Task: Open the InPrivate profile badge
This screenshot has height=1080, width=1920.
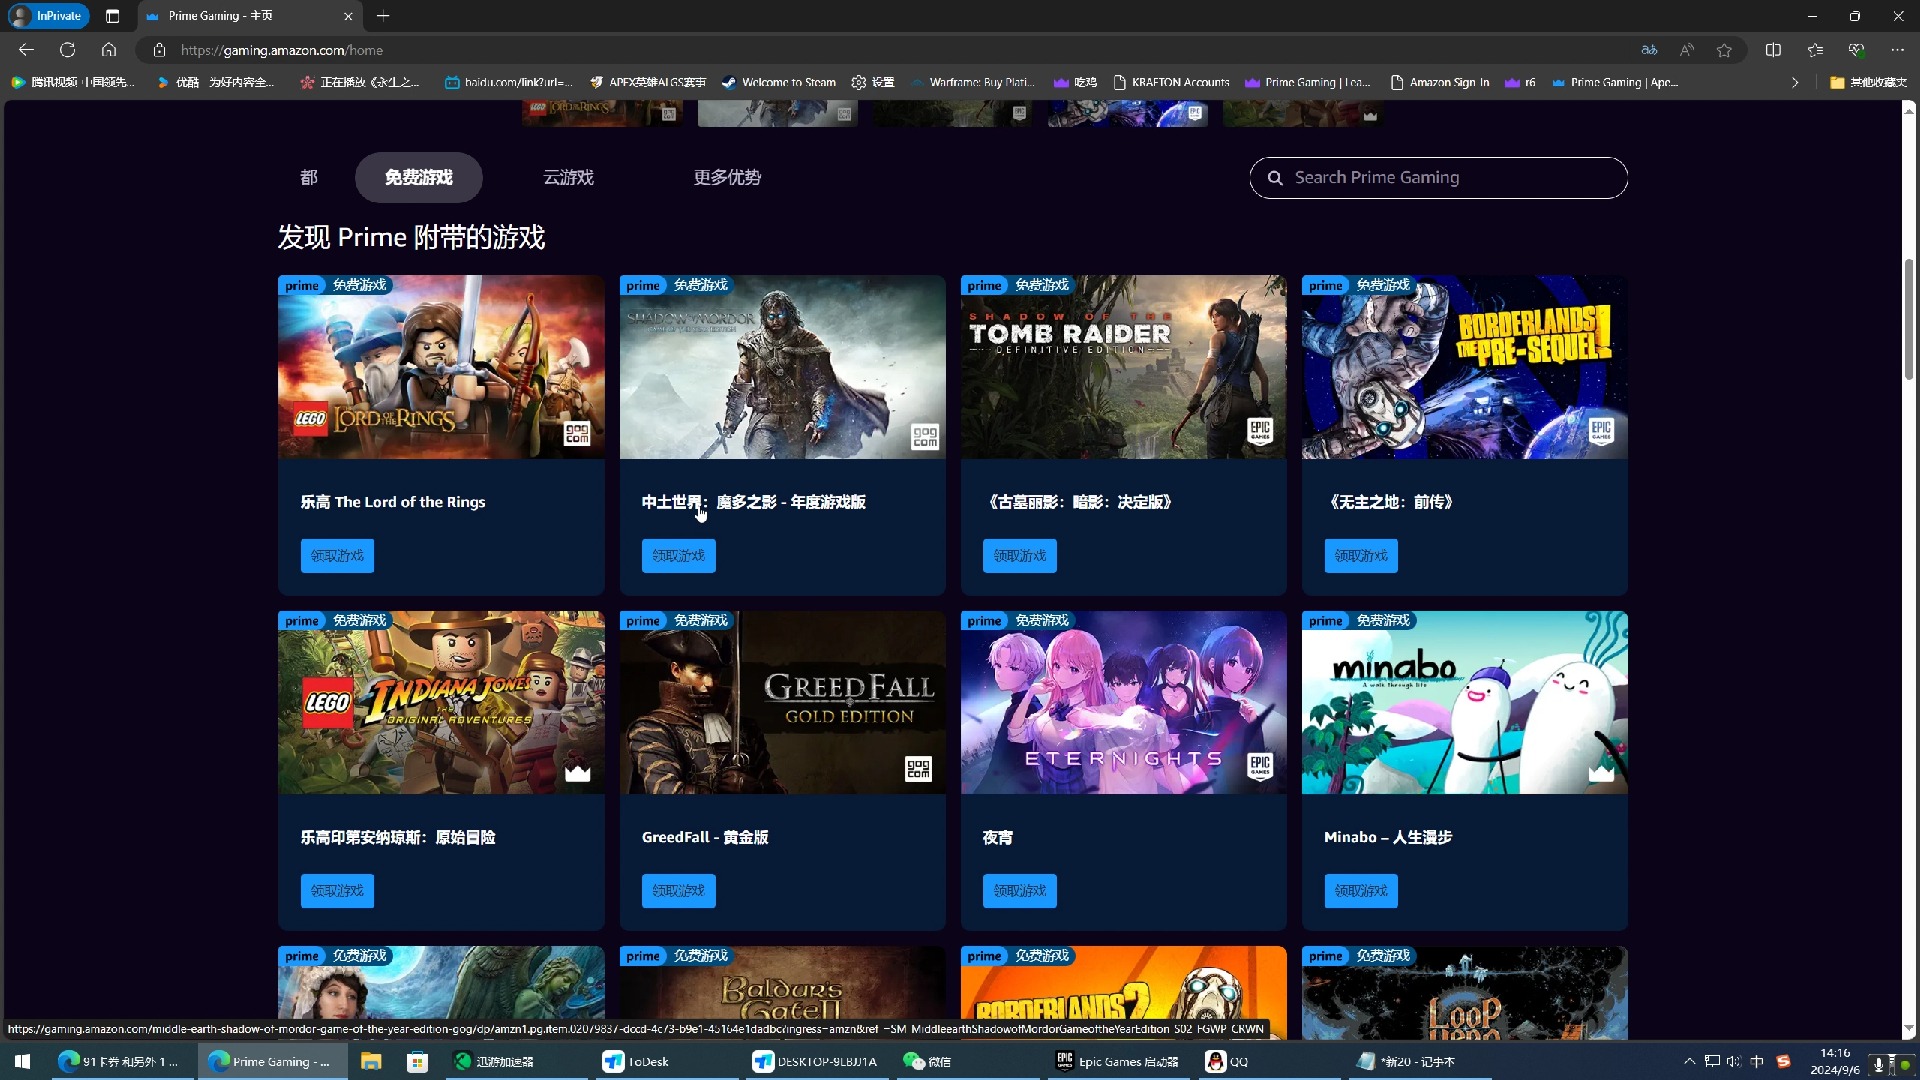Action: pyautogui.click(x=48, y=16)
